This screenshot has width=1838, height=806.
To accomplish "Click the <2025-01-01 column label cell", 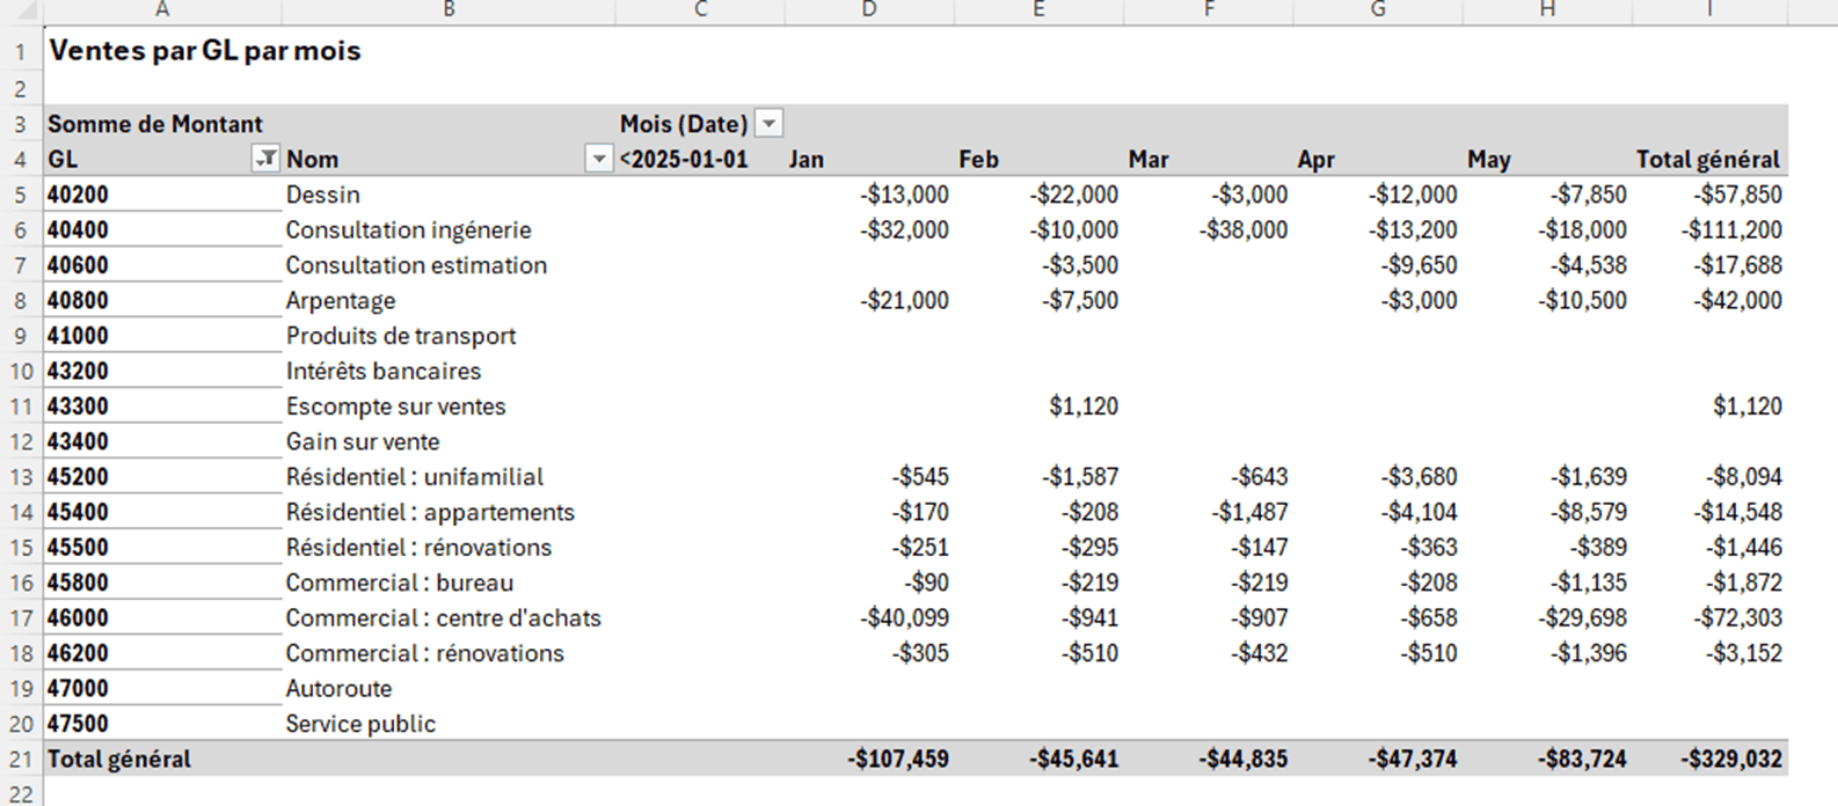I will (x=684, y=159).
